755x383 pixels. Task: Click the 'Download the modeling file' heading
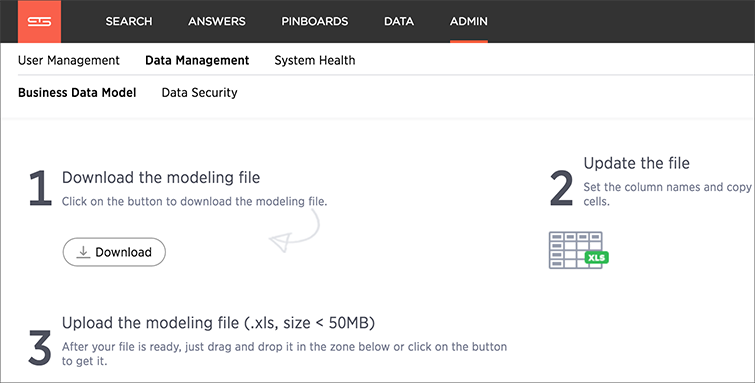[x=161, y=177]
